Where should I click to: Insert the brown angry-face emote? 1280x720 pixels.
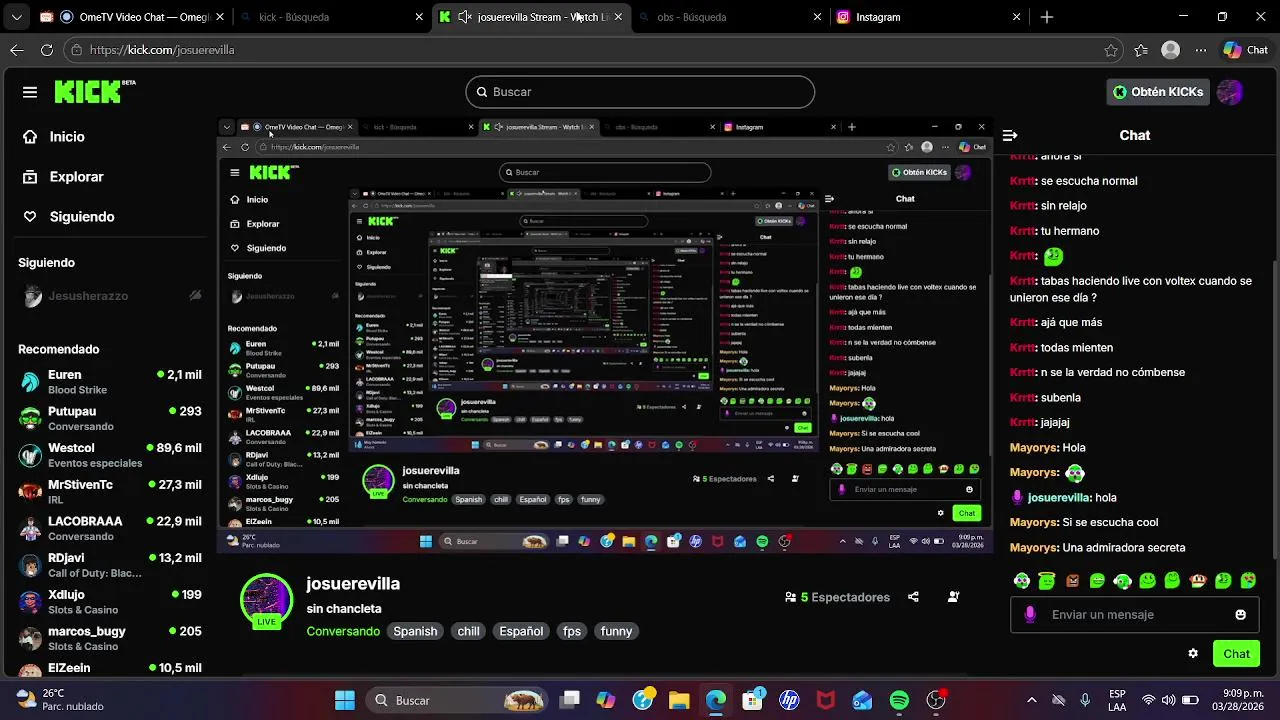click(1072, 580)
